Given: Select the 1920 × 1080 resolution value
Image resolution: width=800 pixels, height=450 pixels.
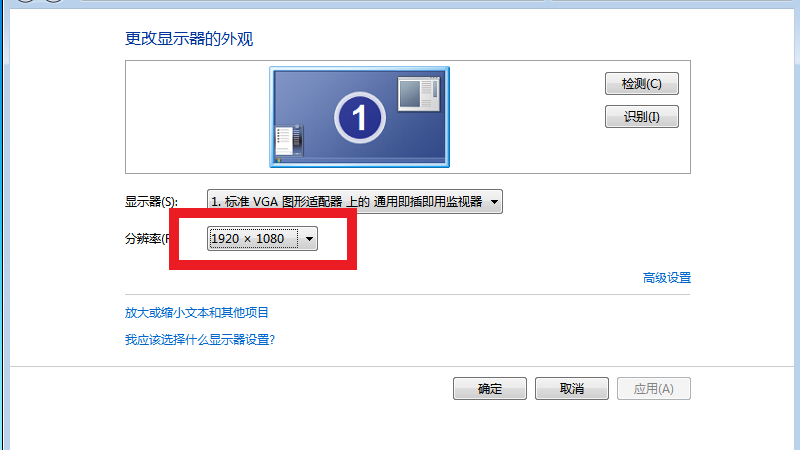Looking at the screenshot, I should pos(254,239).
